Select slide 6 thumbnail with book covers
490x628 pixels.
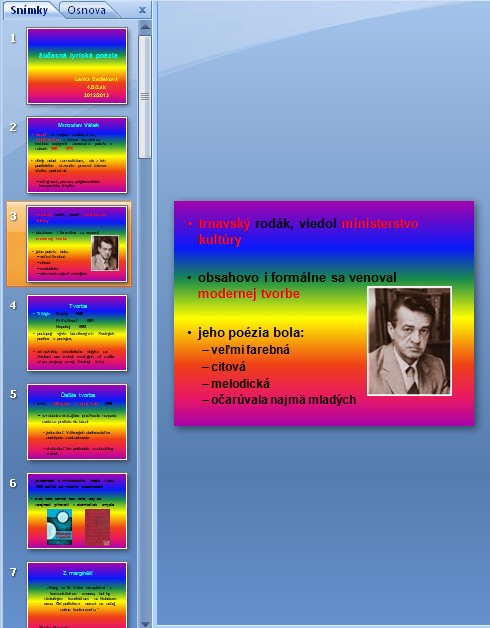click(77, 511)
